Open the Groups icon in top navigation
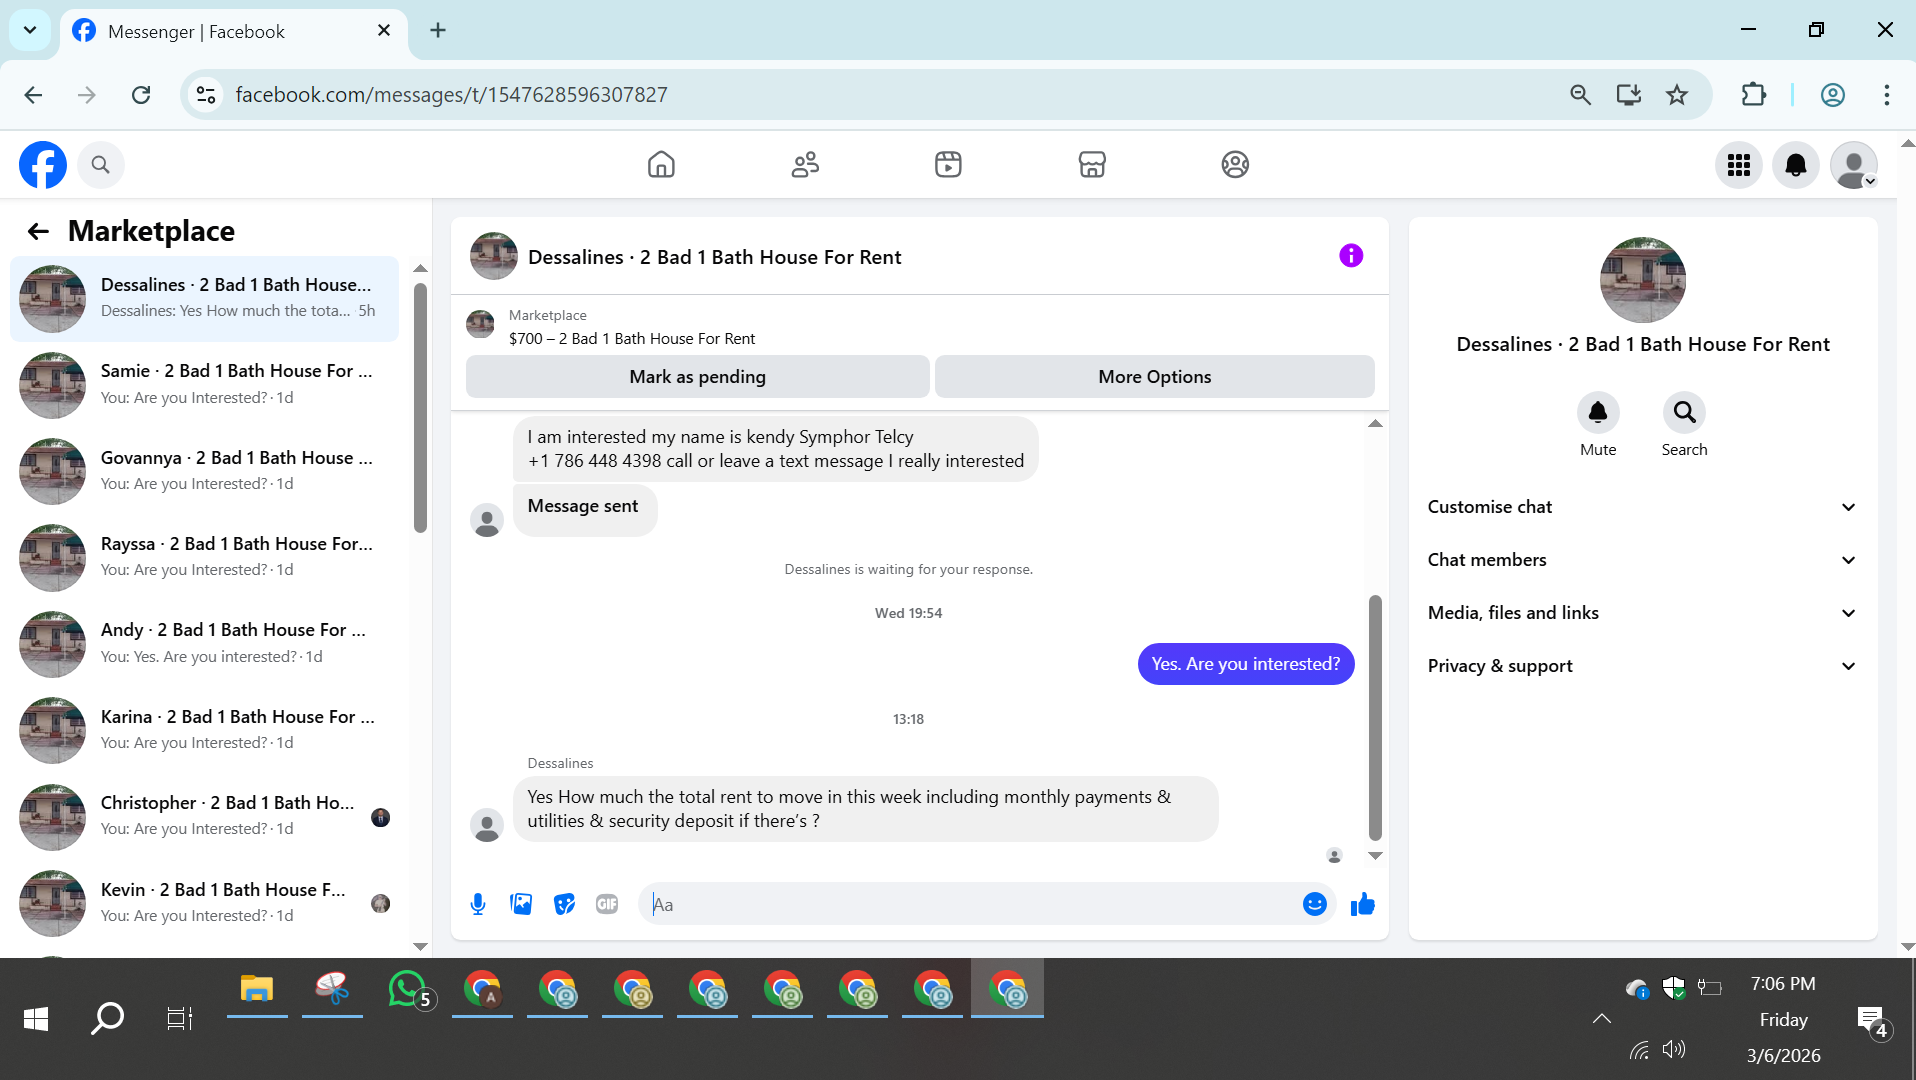Screen dimensions: 1916x1080 pos(1235,164)
